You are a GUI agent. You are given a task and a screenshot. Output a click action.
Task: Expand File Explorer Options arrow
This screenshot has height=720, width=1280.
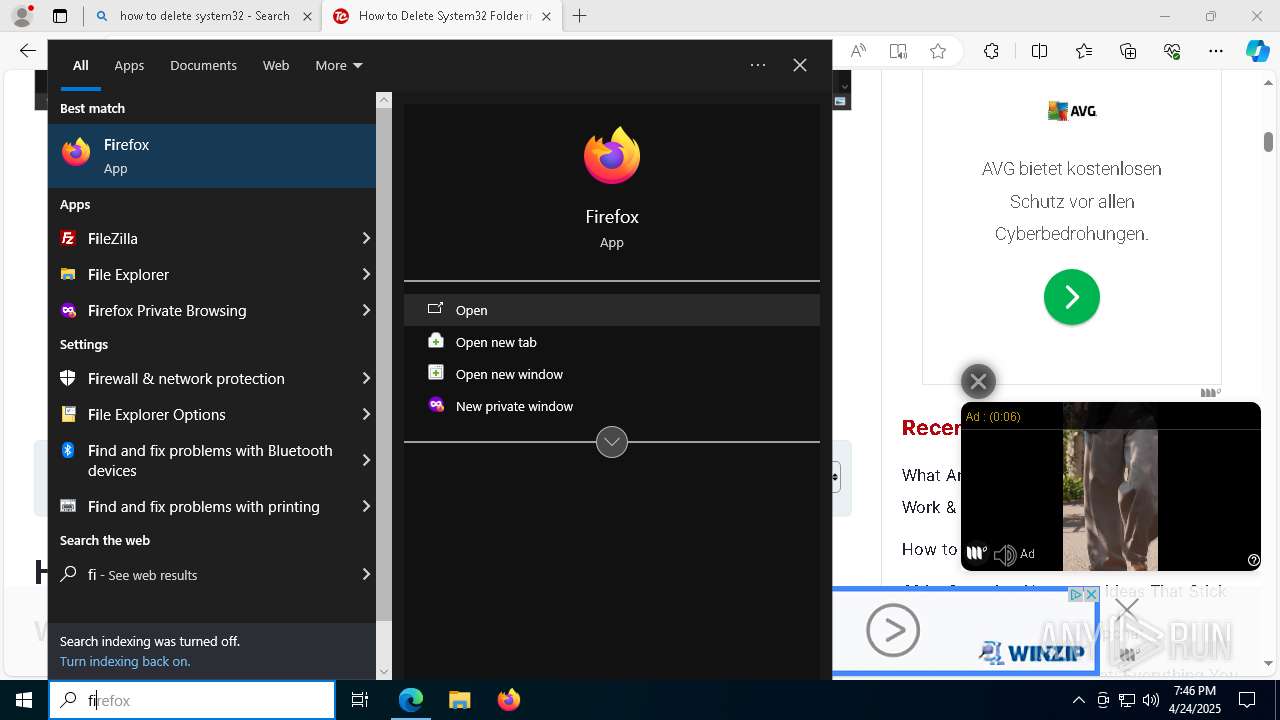[x=365, y=414]
